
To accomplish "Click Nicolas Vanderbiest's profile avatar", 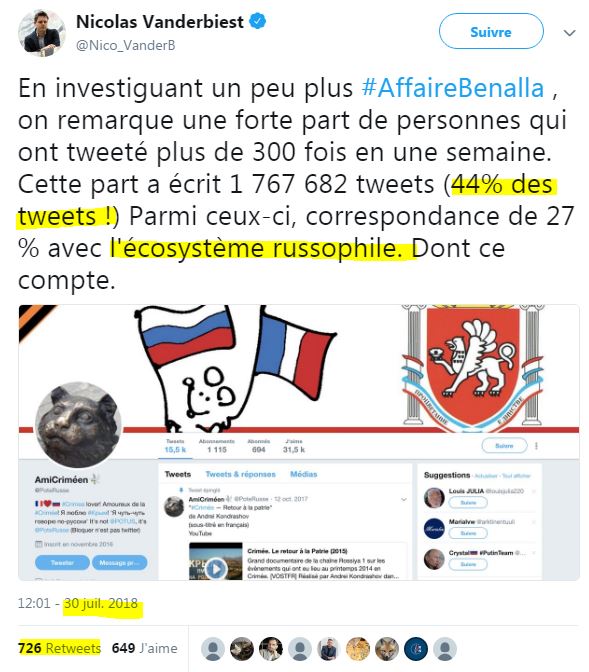I will click(x=41, y=33).
